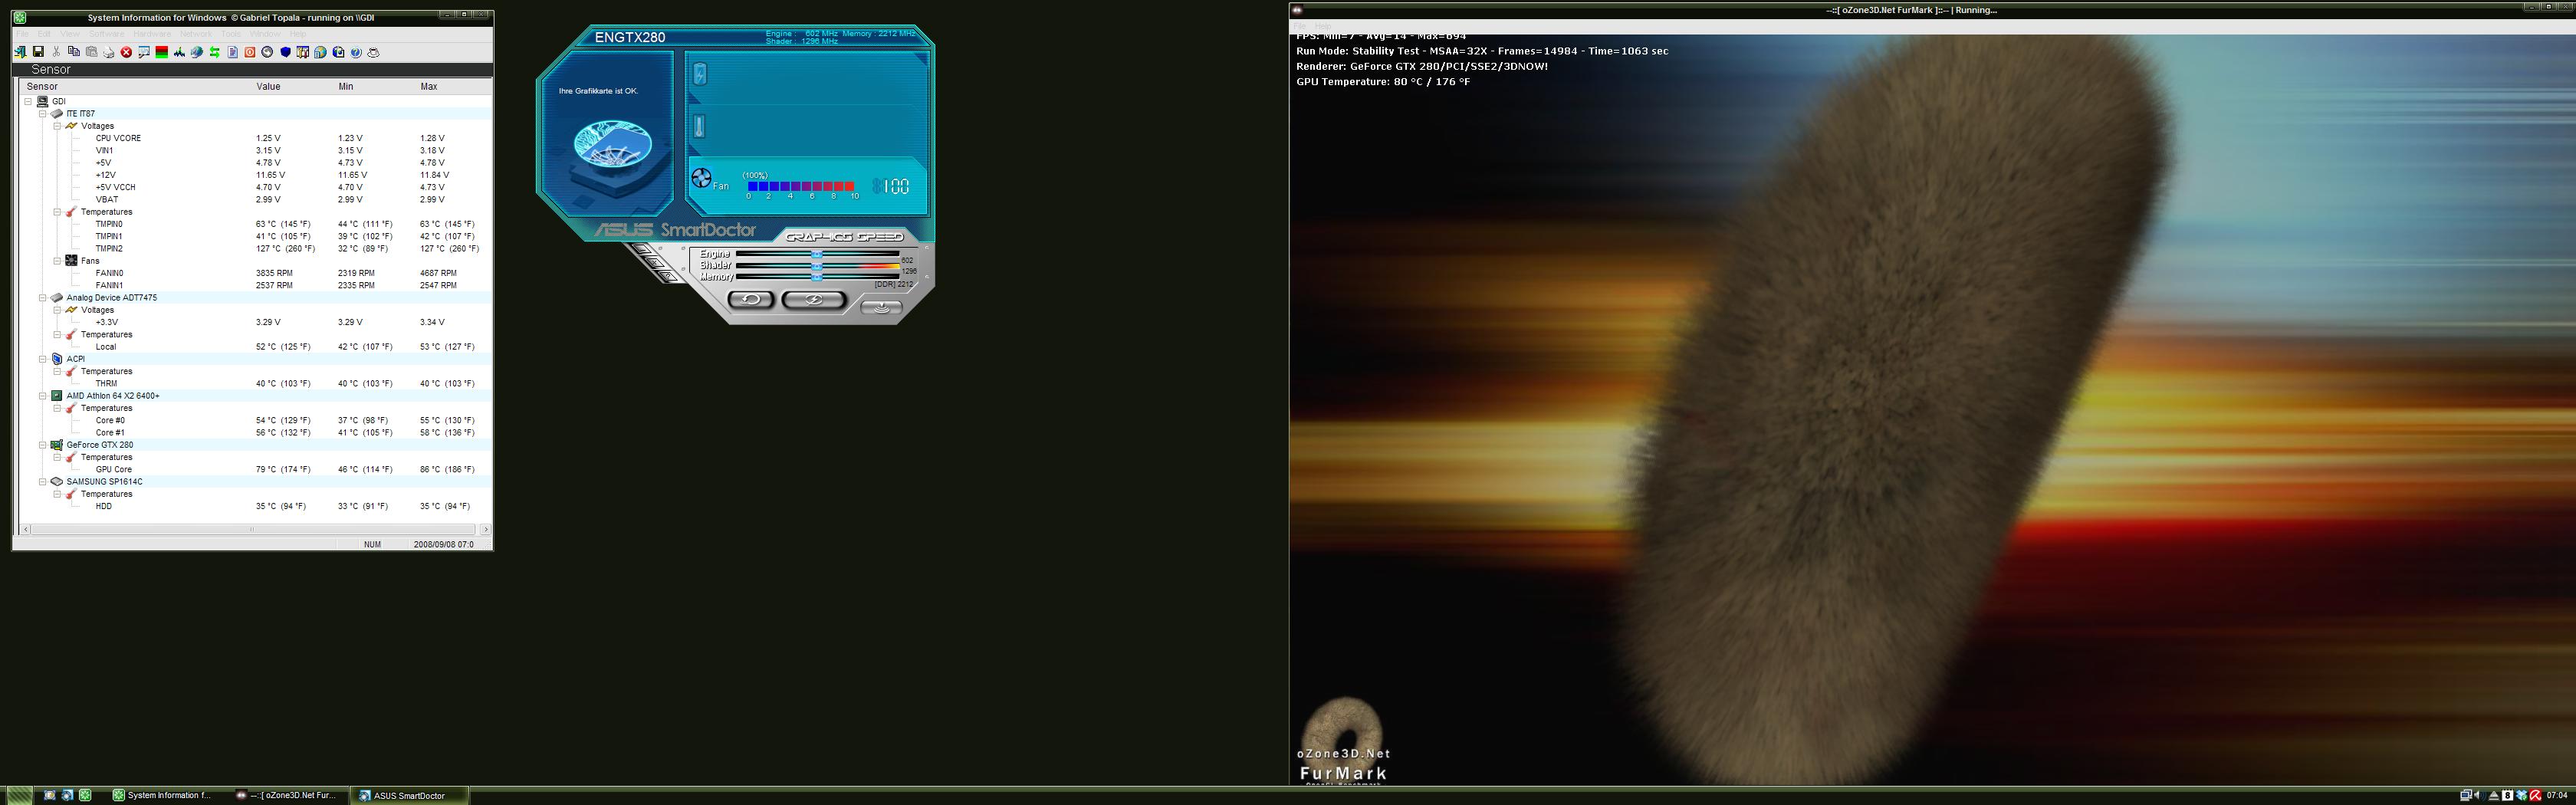Open the Tools menu in SIW
Screen dimensions: 2576x805
pos(231,34)
